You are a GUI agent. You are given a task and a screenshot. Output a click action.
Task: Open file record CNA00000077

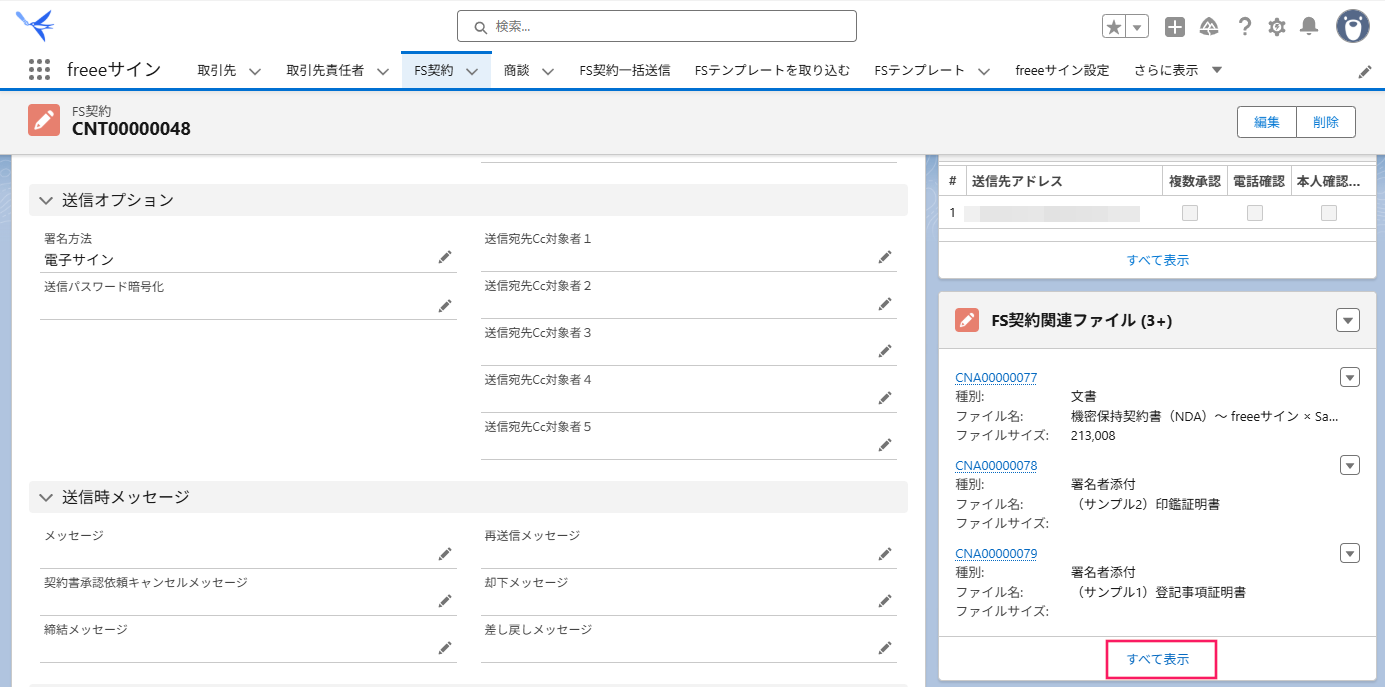point(996,377)
